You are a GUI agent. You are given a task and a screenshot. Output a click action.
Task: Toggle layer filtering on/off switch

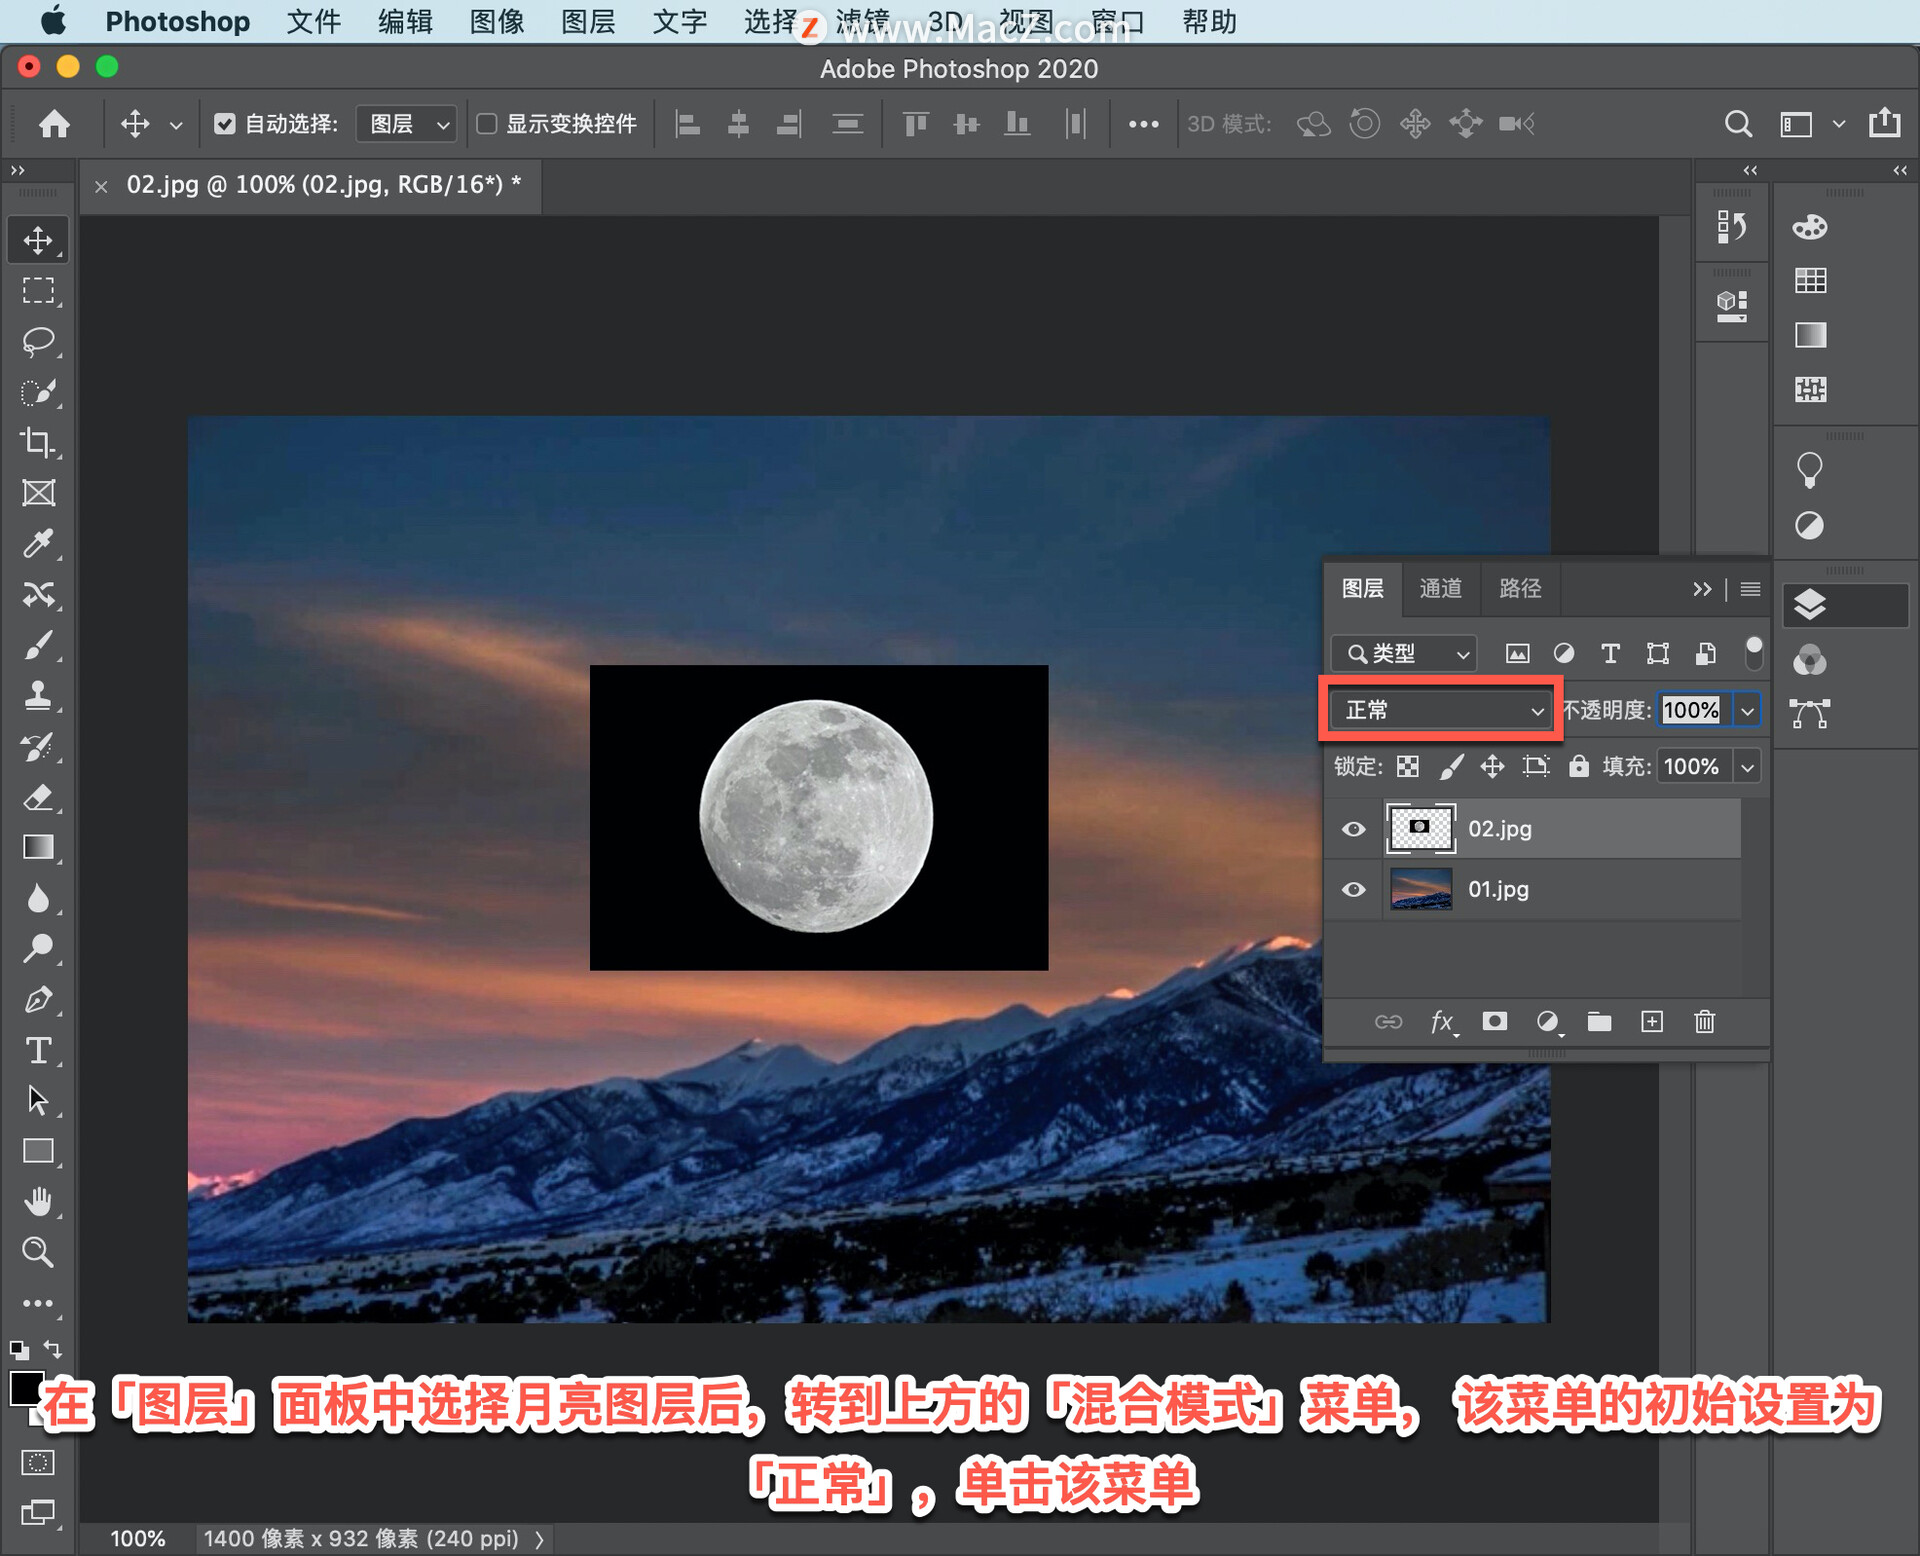[1753, 652]
